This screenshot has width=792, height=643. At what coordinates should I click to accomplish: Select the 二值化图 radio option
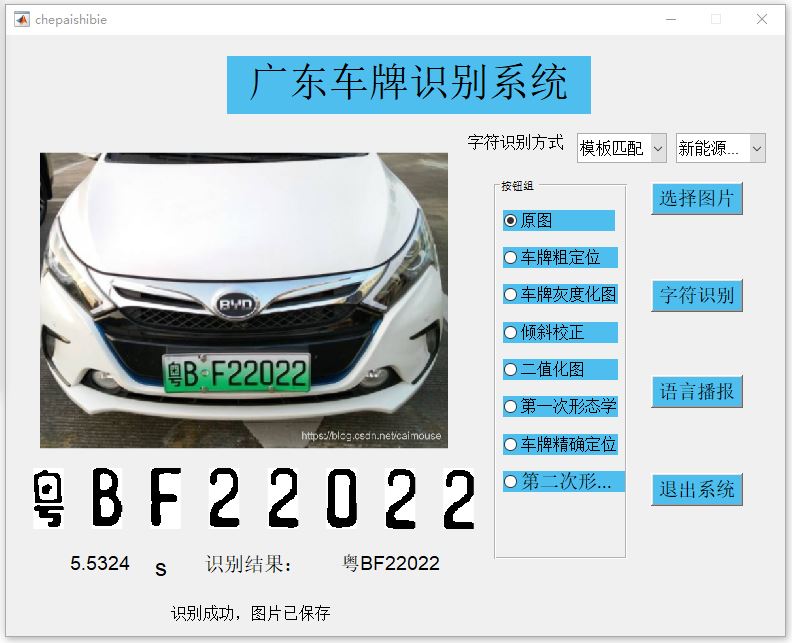560,369
